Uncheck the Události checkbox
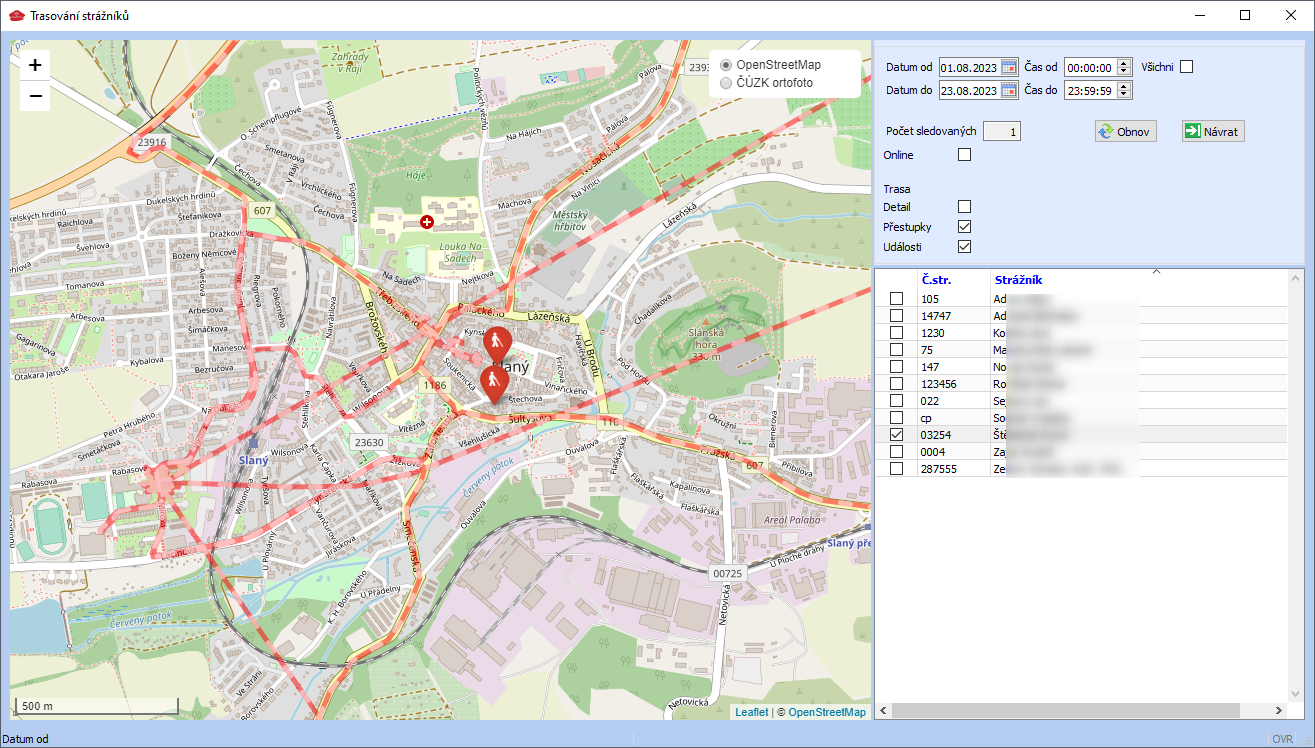The height and width of the screenshot is (748, 1315). (x=965, y=247)
